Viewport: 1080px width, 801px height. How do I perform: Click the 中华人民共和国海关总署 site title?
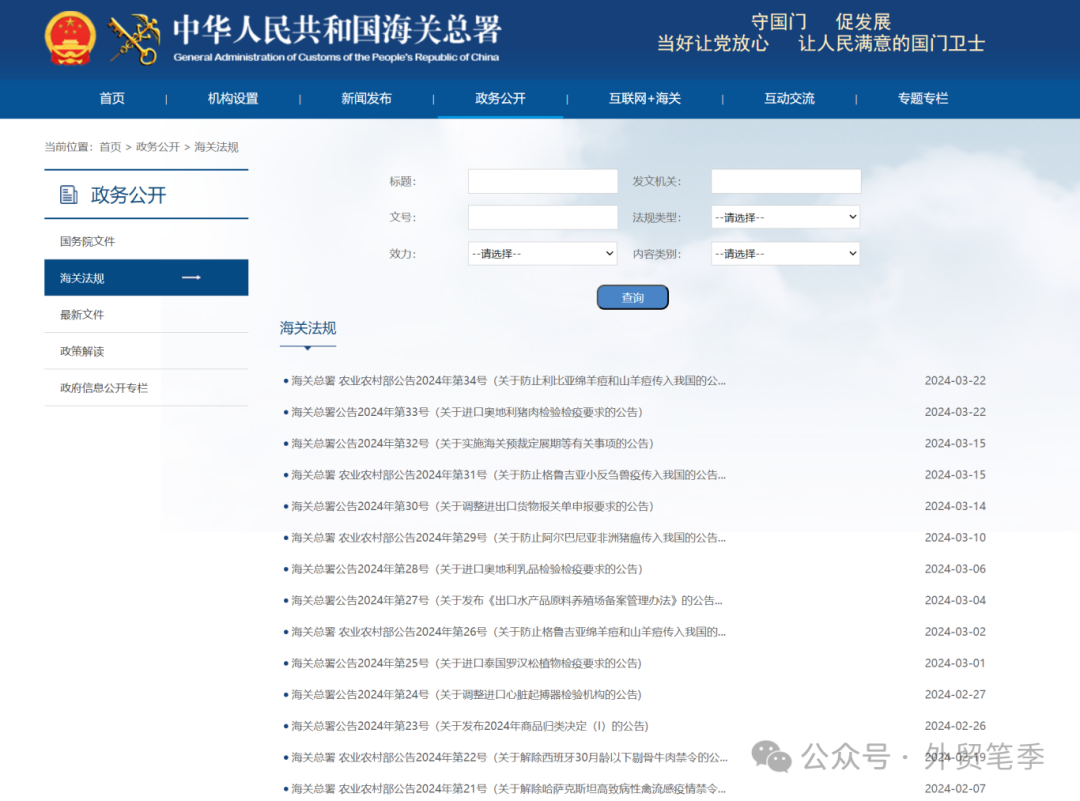point(337,30)
